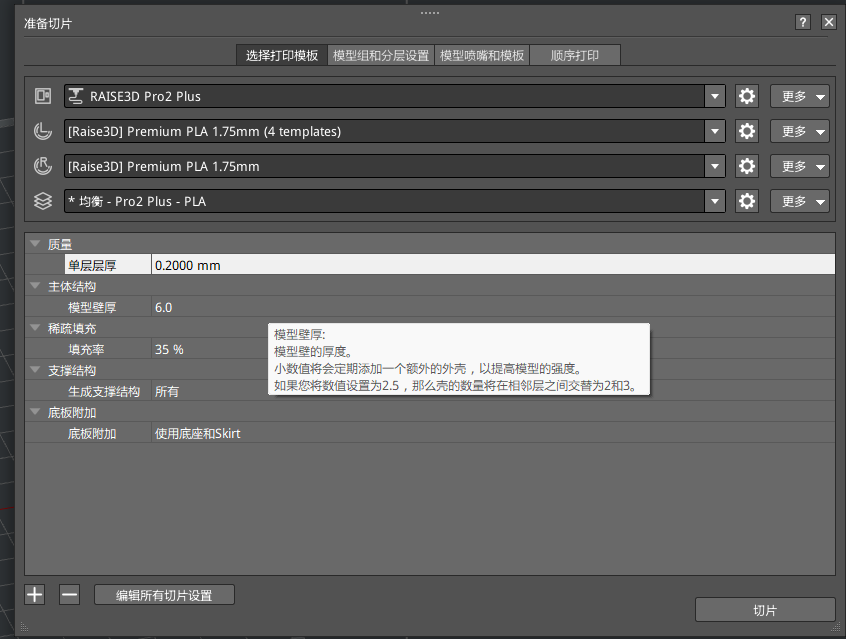Select the 填充率 setting label
Screen dimensions: 846x639
click(x=86, y=349)
